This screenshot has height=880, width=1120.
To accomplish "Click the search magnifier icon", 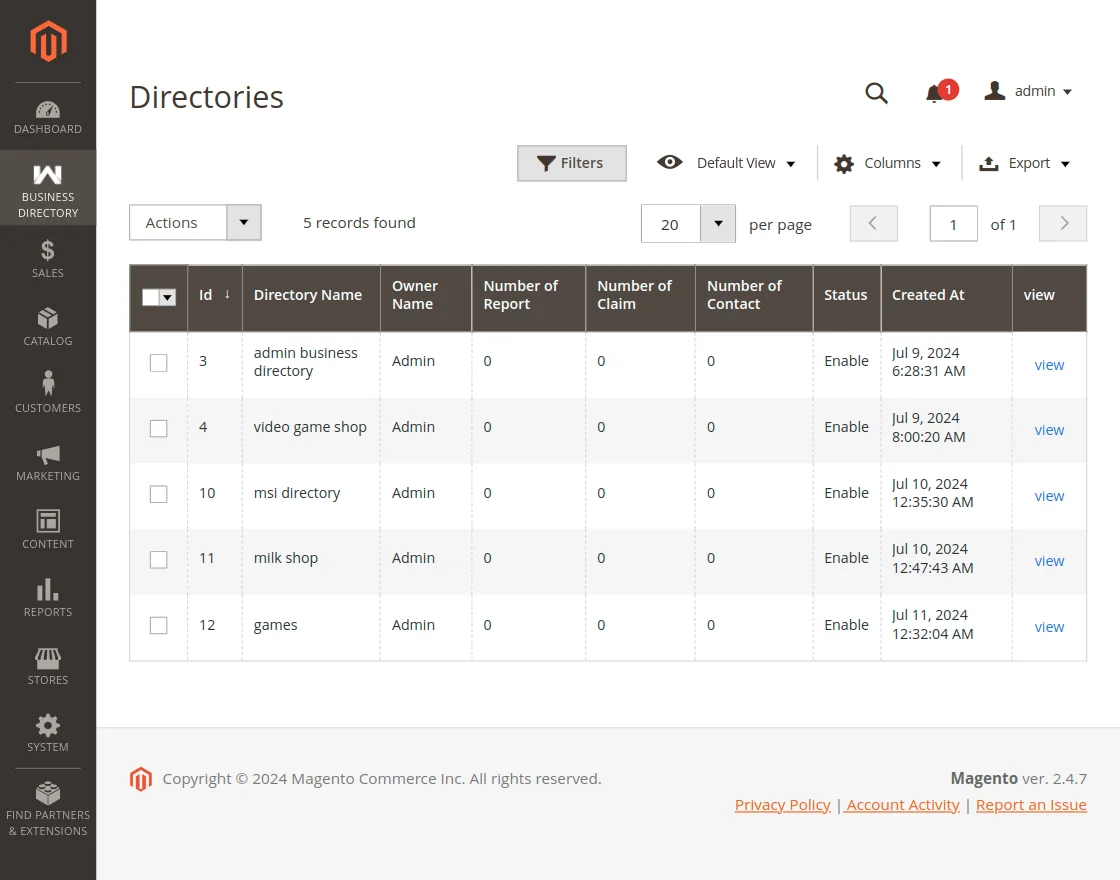I will 876,92.
